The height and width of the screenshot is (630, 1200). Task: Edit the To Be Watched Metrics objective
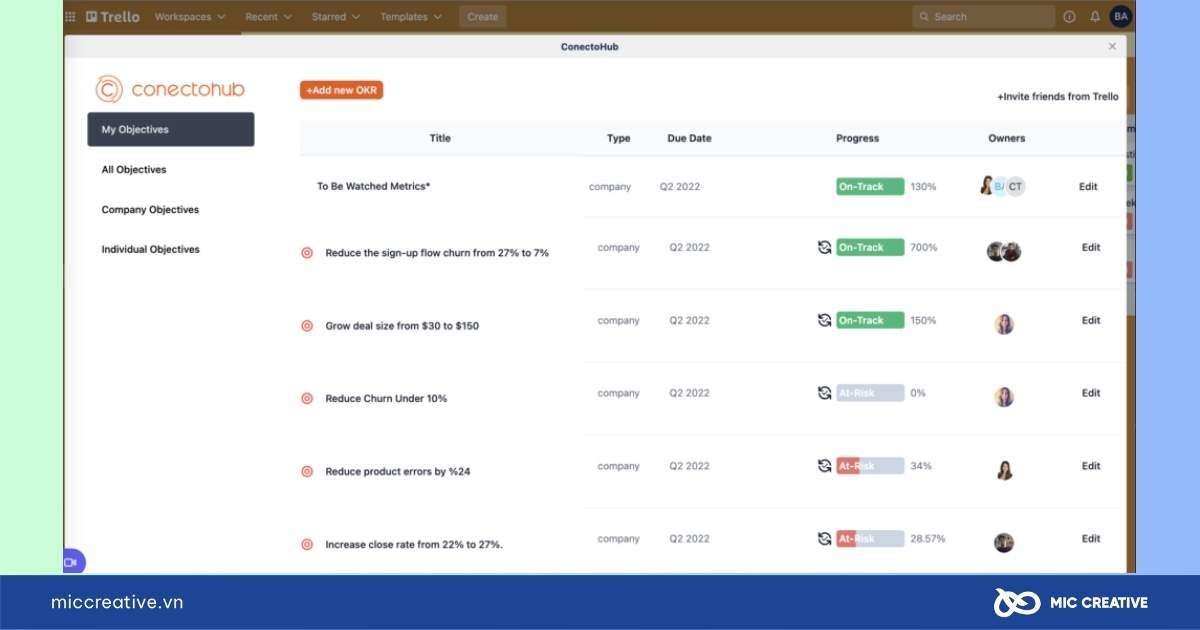pyautogui.click(x=1088, y=187)
